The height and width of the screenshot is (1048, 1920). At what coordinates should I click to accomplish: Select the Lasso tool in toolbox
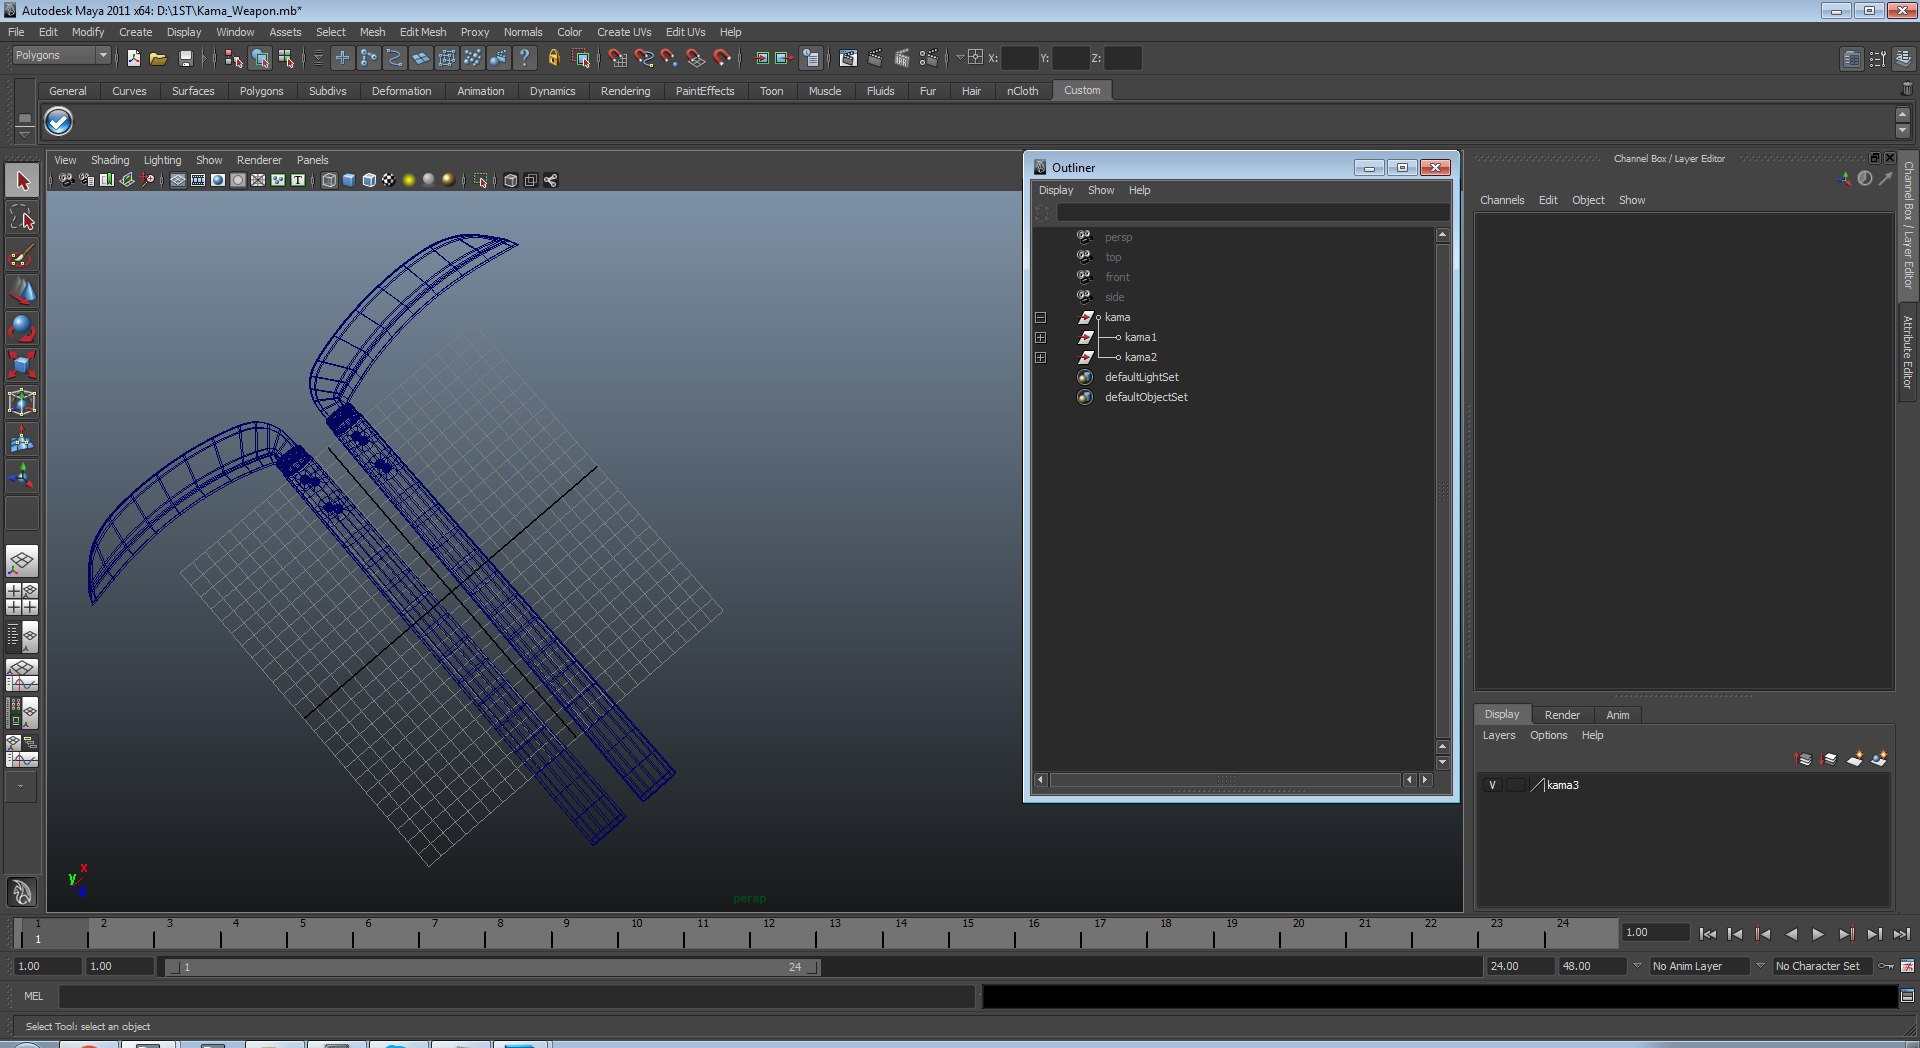click(x=22, y=217)
